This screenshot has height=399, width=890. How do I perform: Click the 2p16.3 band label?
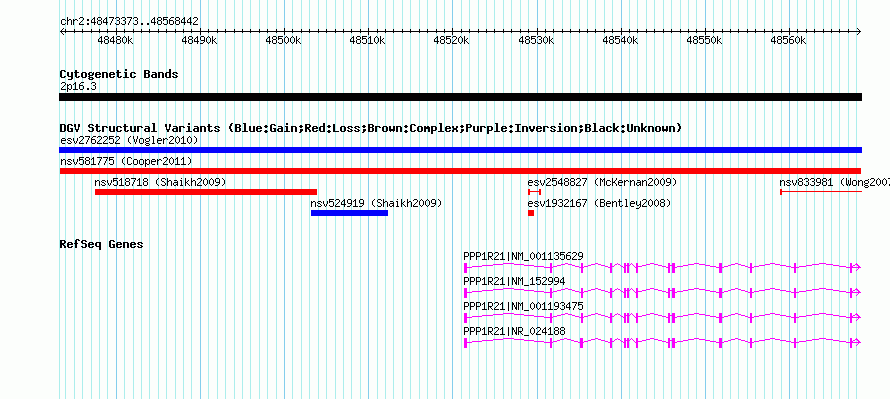79,86
